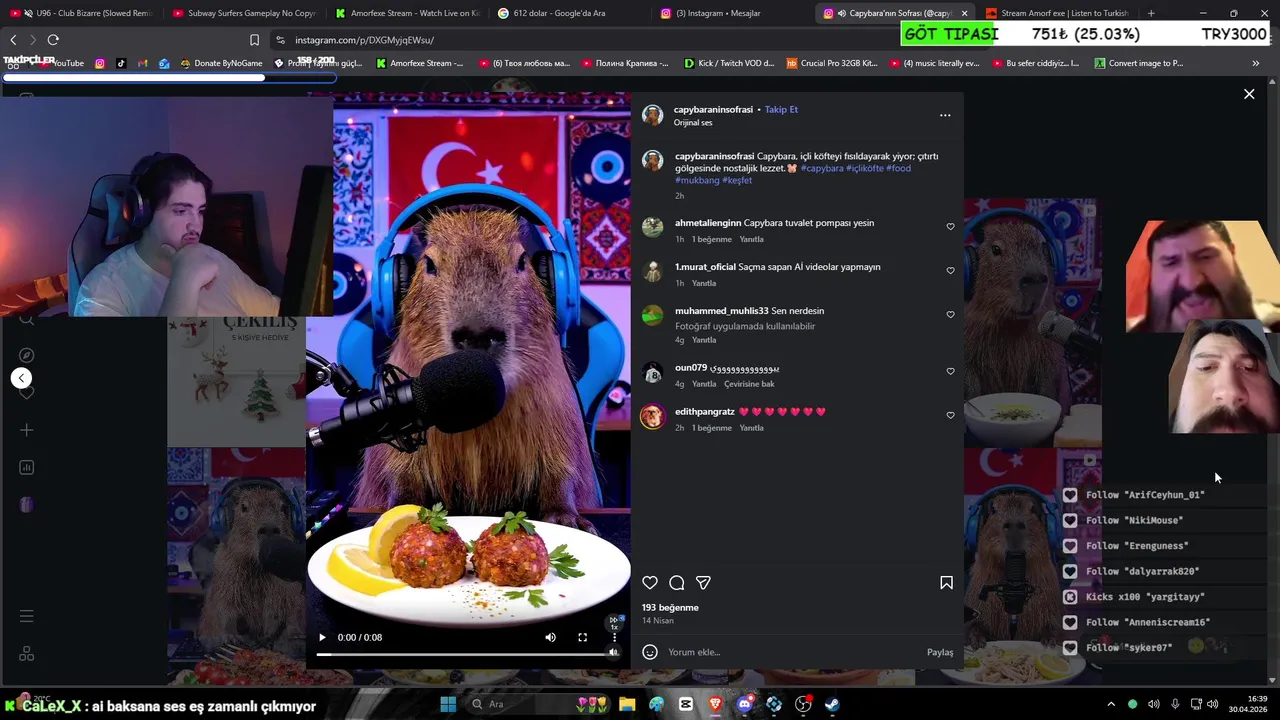Mute the video volume speaker icon

pos(550,637)
